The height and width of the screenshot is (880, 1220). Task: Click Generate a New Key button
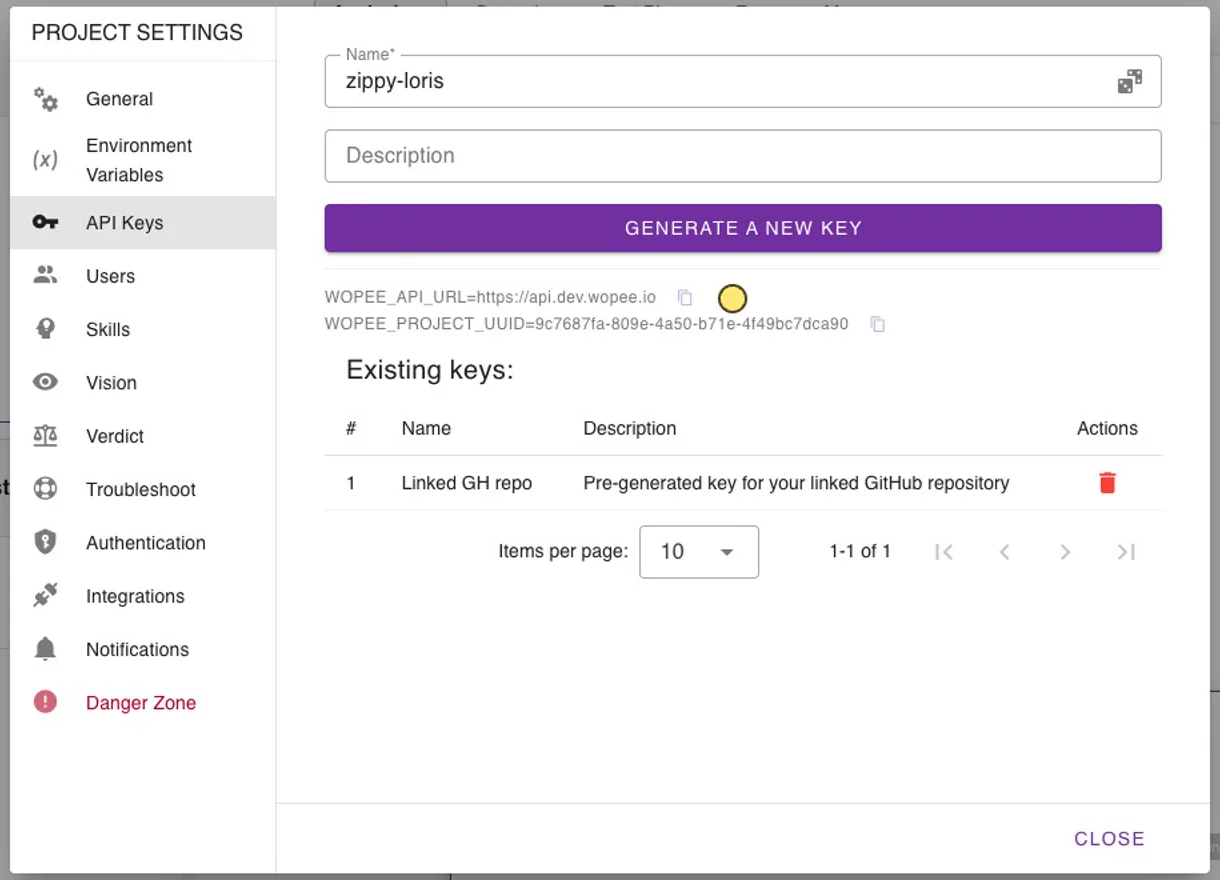743,228
